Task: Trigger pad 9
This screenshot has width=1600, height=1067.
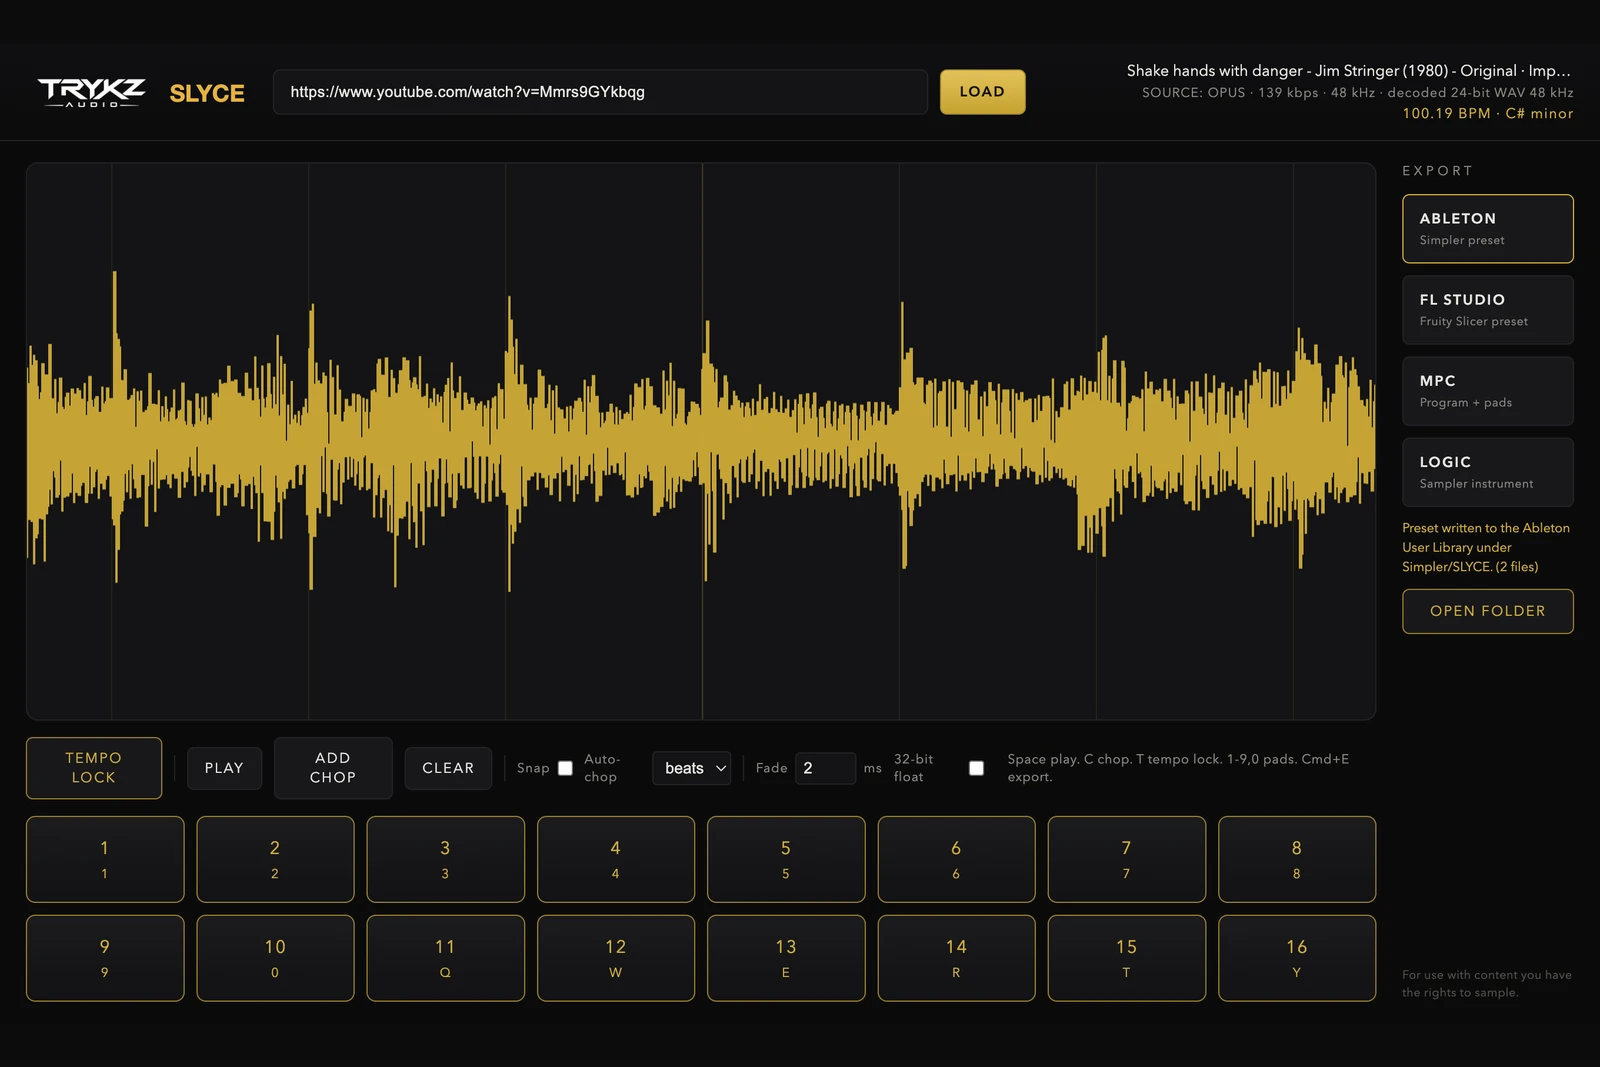Action: pyautogui.click(x=105, y=958)
